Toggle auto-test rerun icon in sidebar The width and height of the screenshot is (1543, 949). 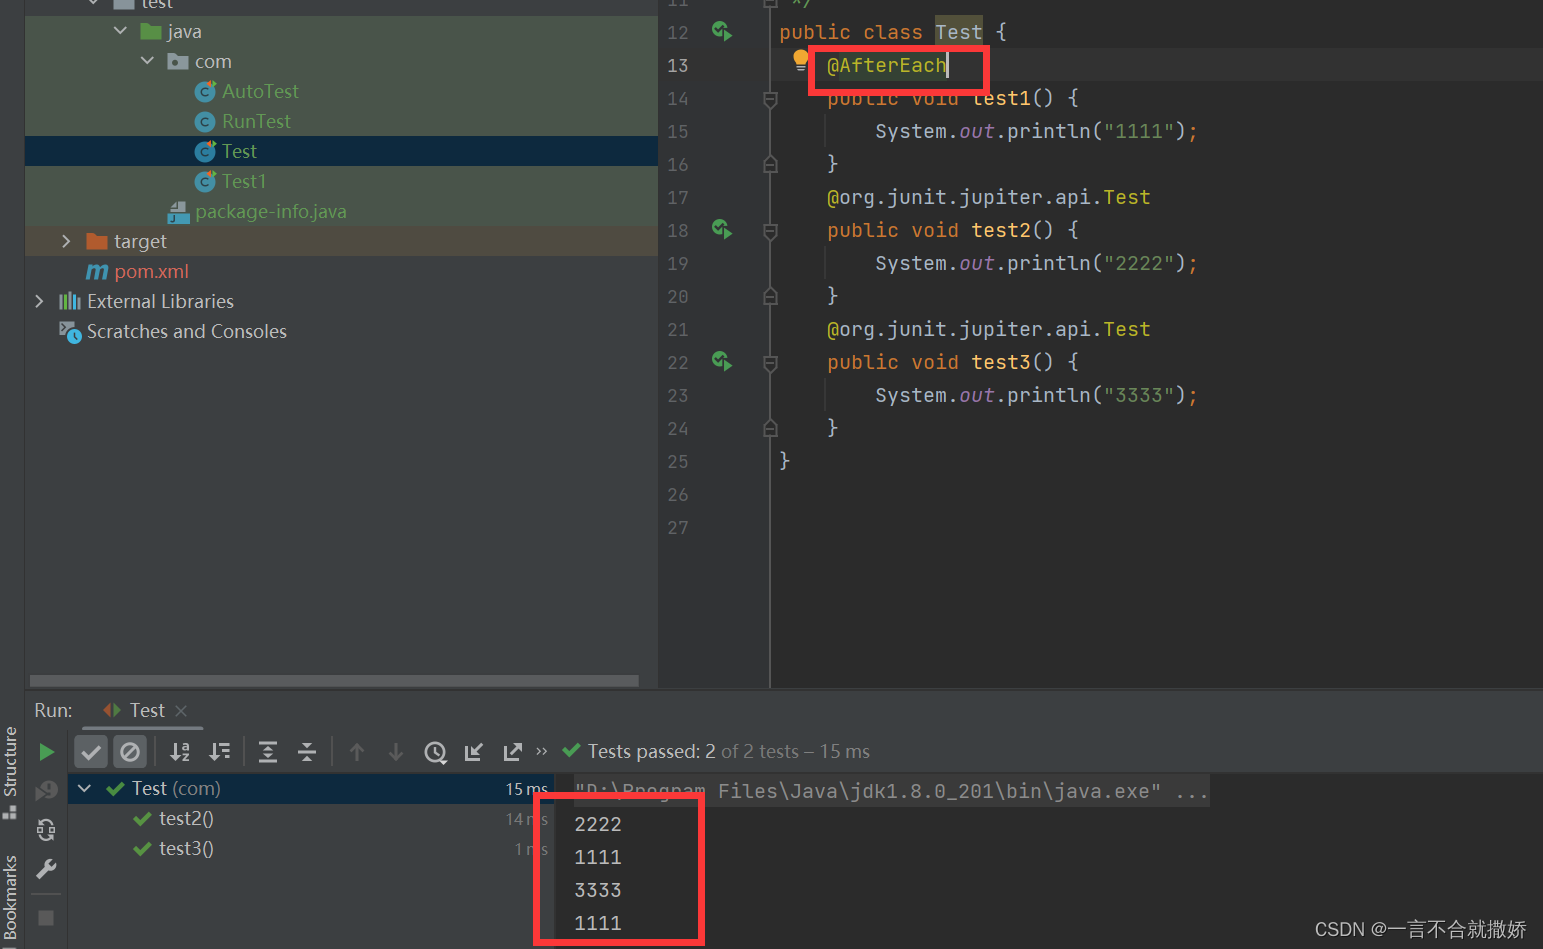pos(46,830)
